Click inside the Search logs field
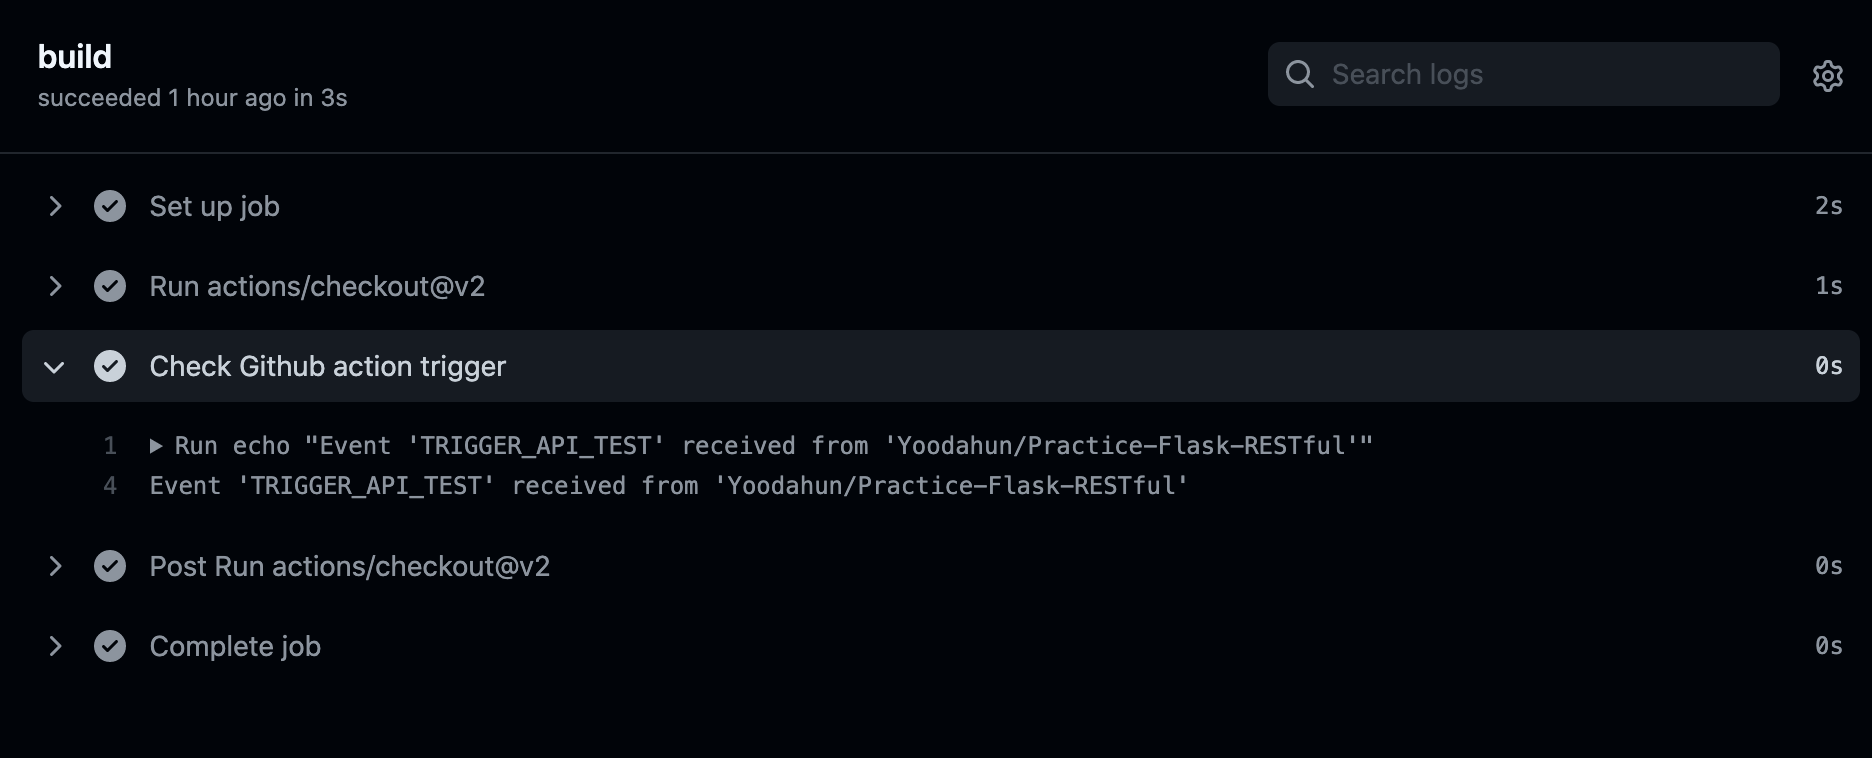The image size is (1872, 758). (x=1500, y=74)
